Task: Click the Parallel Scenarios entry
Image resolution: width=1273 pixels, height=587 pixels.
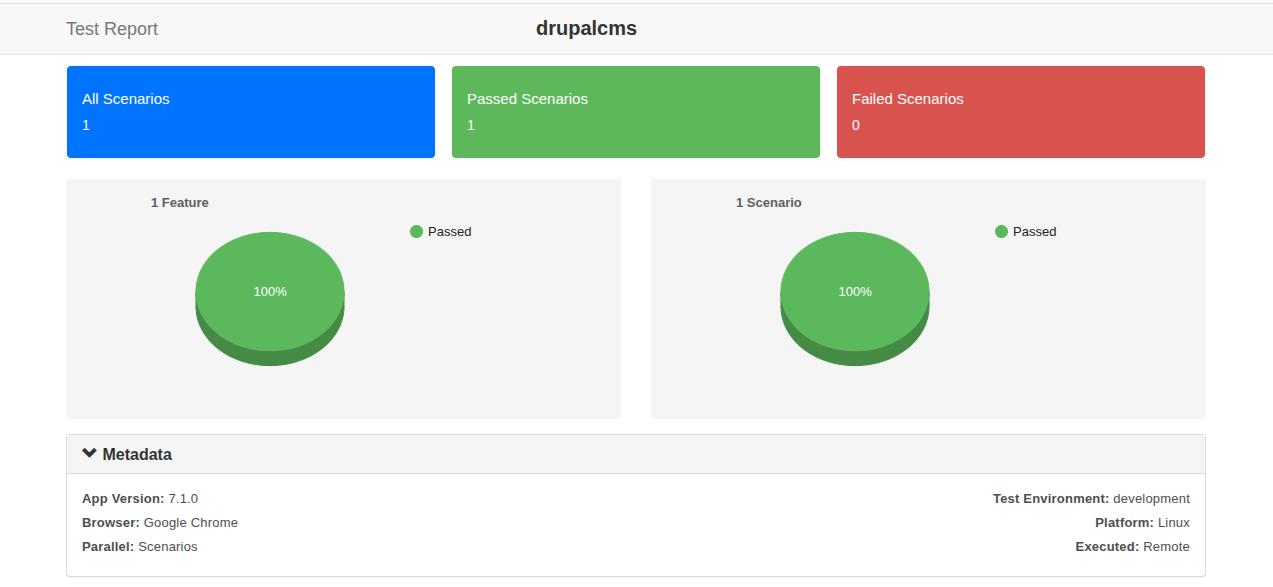Action: (x=140, y=546)
